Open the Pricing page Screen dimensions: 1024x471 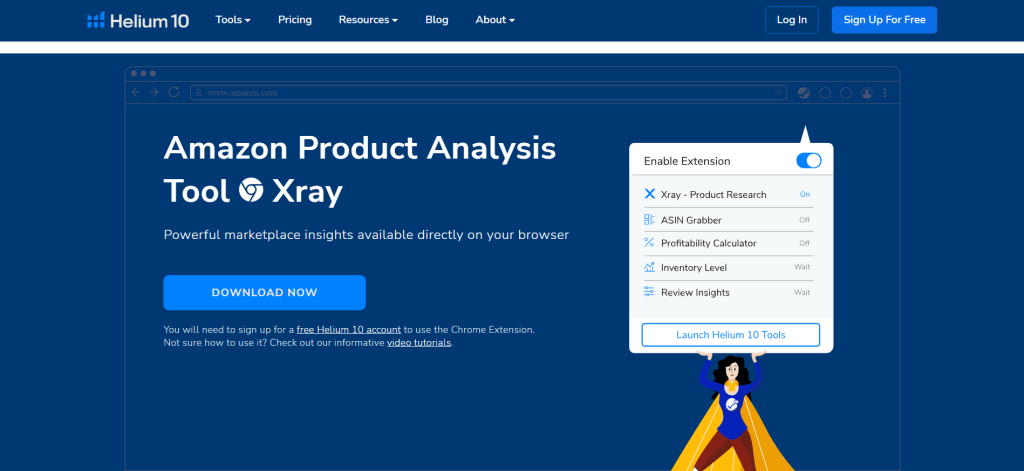click(295, 20)
